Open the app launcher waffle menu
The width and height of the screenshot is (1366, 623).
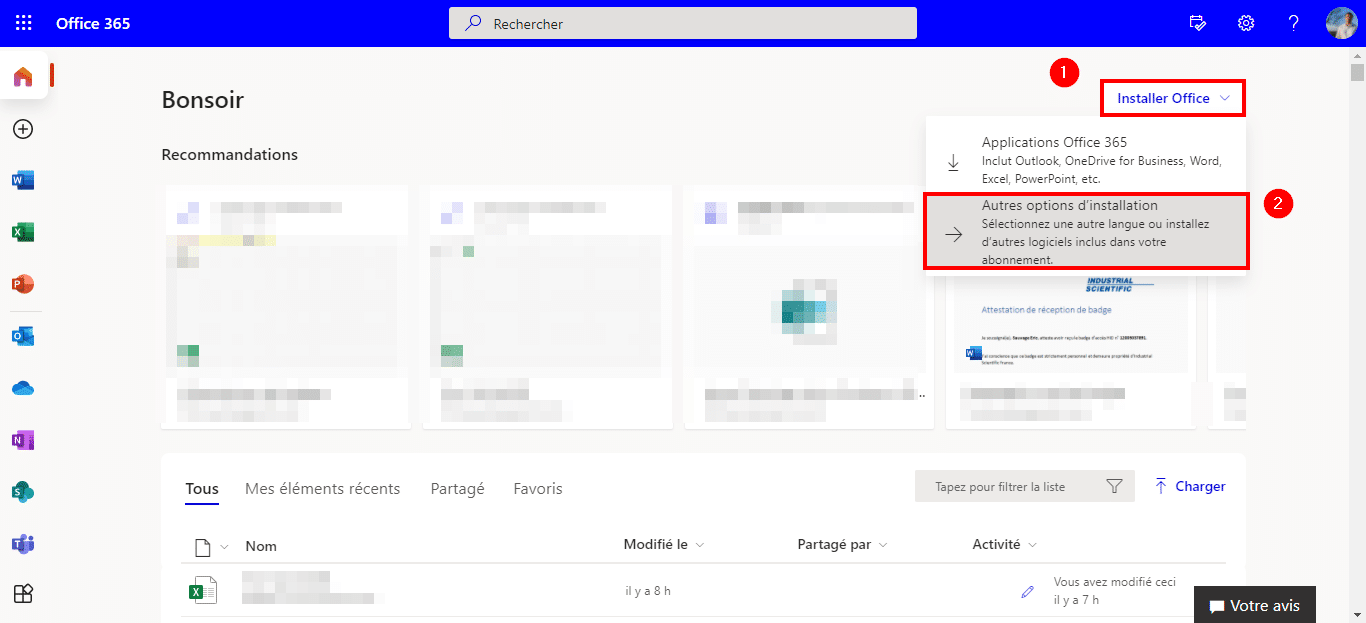point(22,22)
